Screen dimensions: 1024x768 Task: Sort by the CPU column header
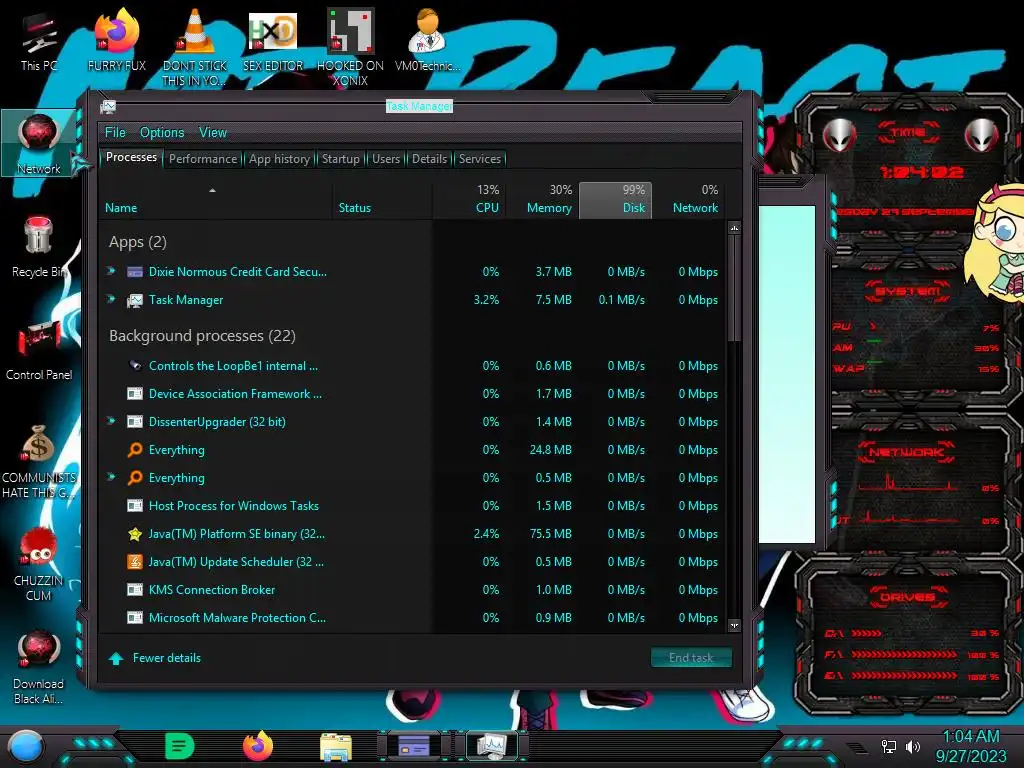click(x=470, y=200)
